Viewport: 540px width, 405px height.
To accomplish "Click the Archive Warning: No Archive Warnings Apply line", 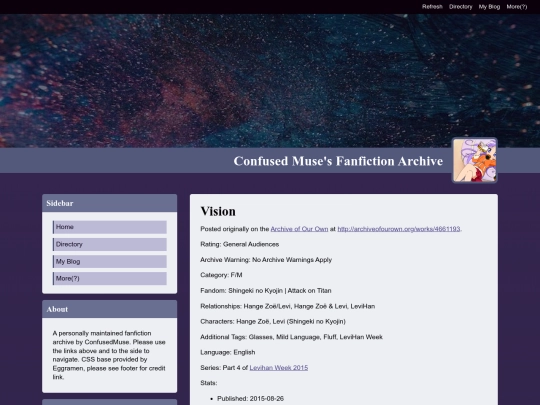I will click(x=266, y=260).
